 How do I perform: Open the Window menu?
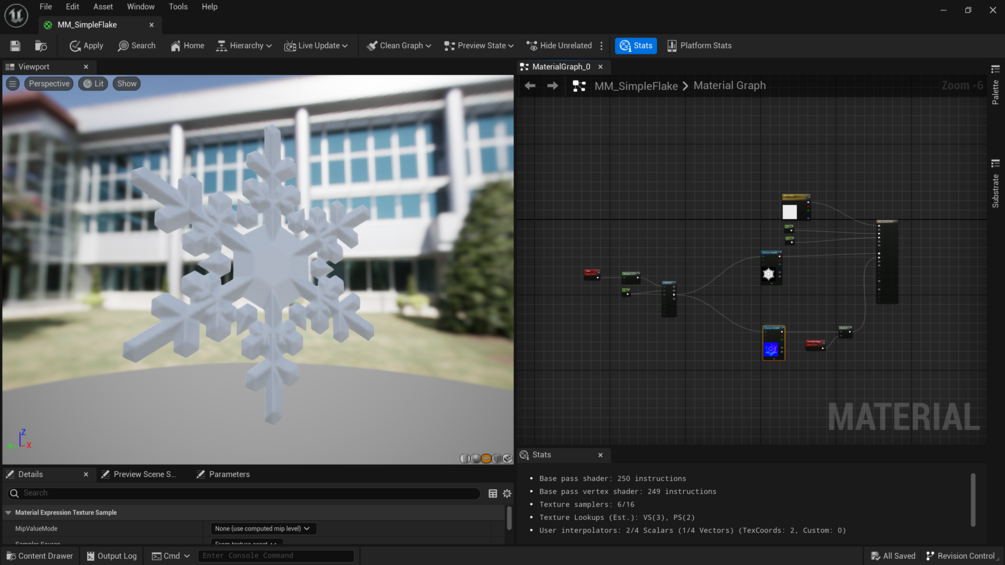pos(140,6)
